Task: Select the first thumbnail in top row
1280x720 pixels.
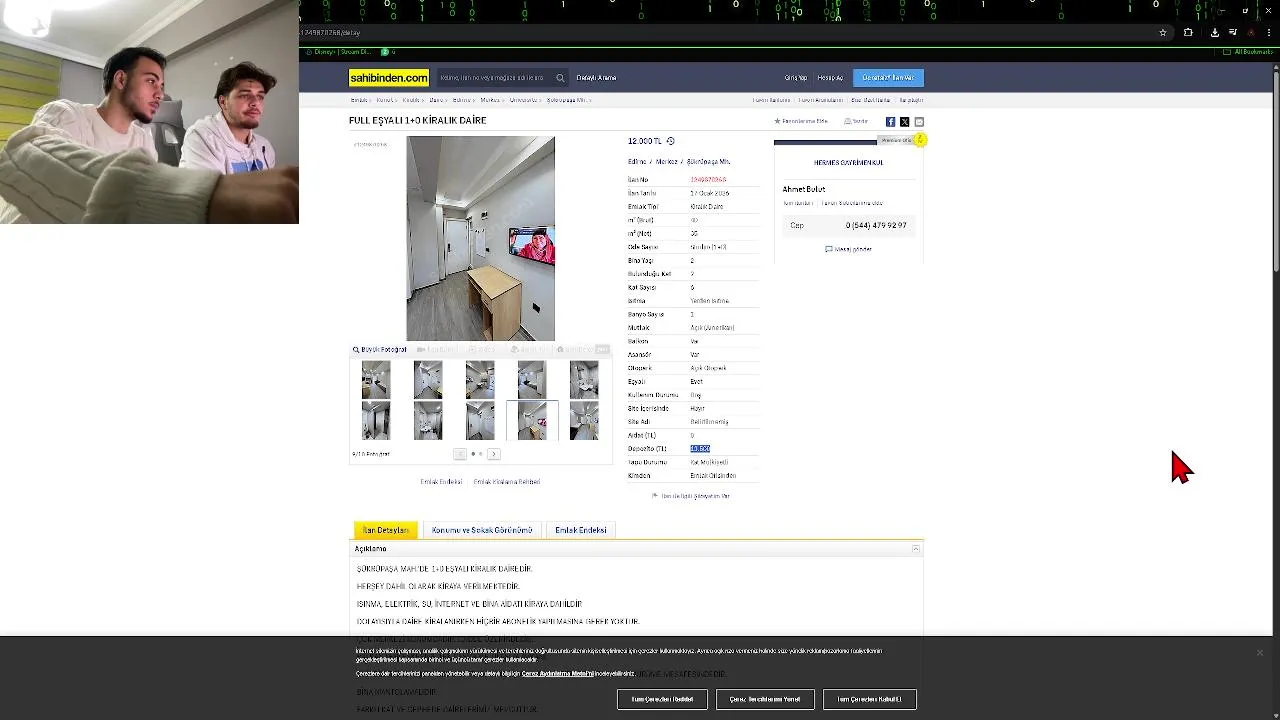Action: click(x=376, y=380)
